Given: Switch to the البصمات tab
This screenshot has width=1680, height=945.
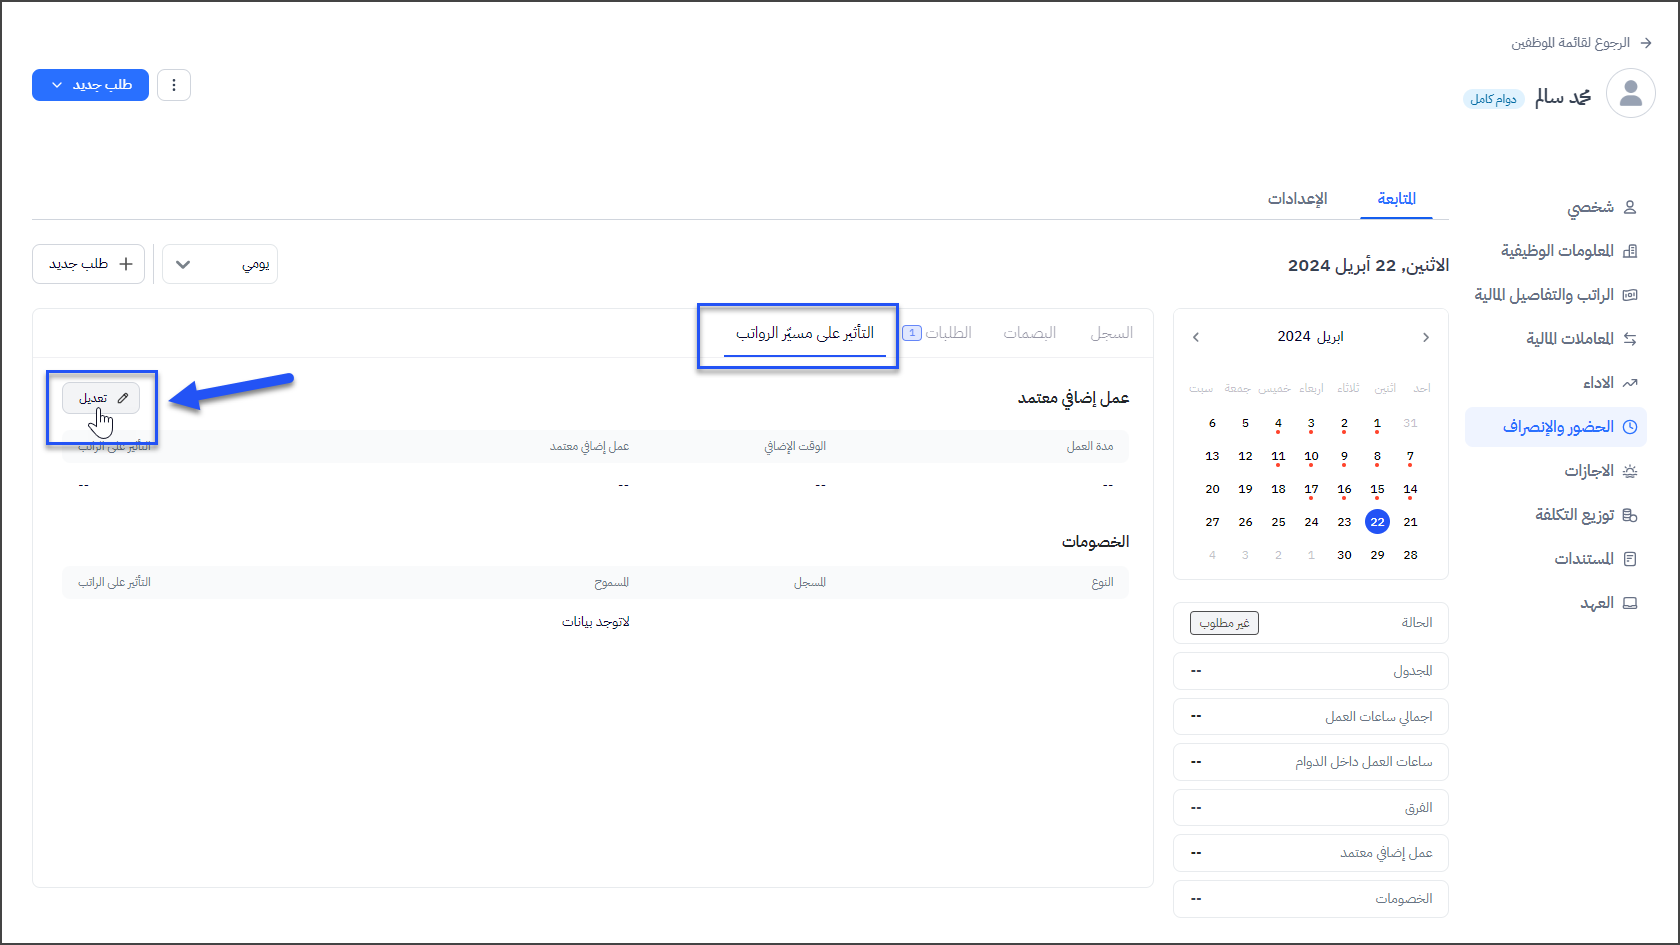Looking at the screenshot, I should point(1029,333).
